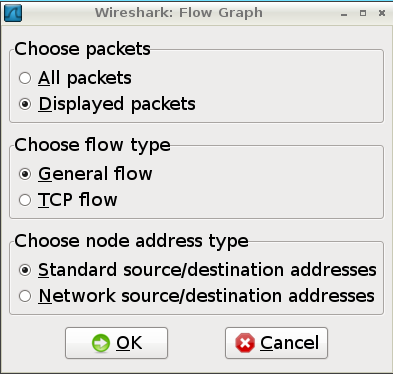This screenshot has height=376, width=393.
Task: Click the Wireshark: Flow Graph title bar
Action: (x=179, y=13)
